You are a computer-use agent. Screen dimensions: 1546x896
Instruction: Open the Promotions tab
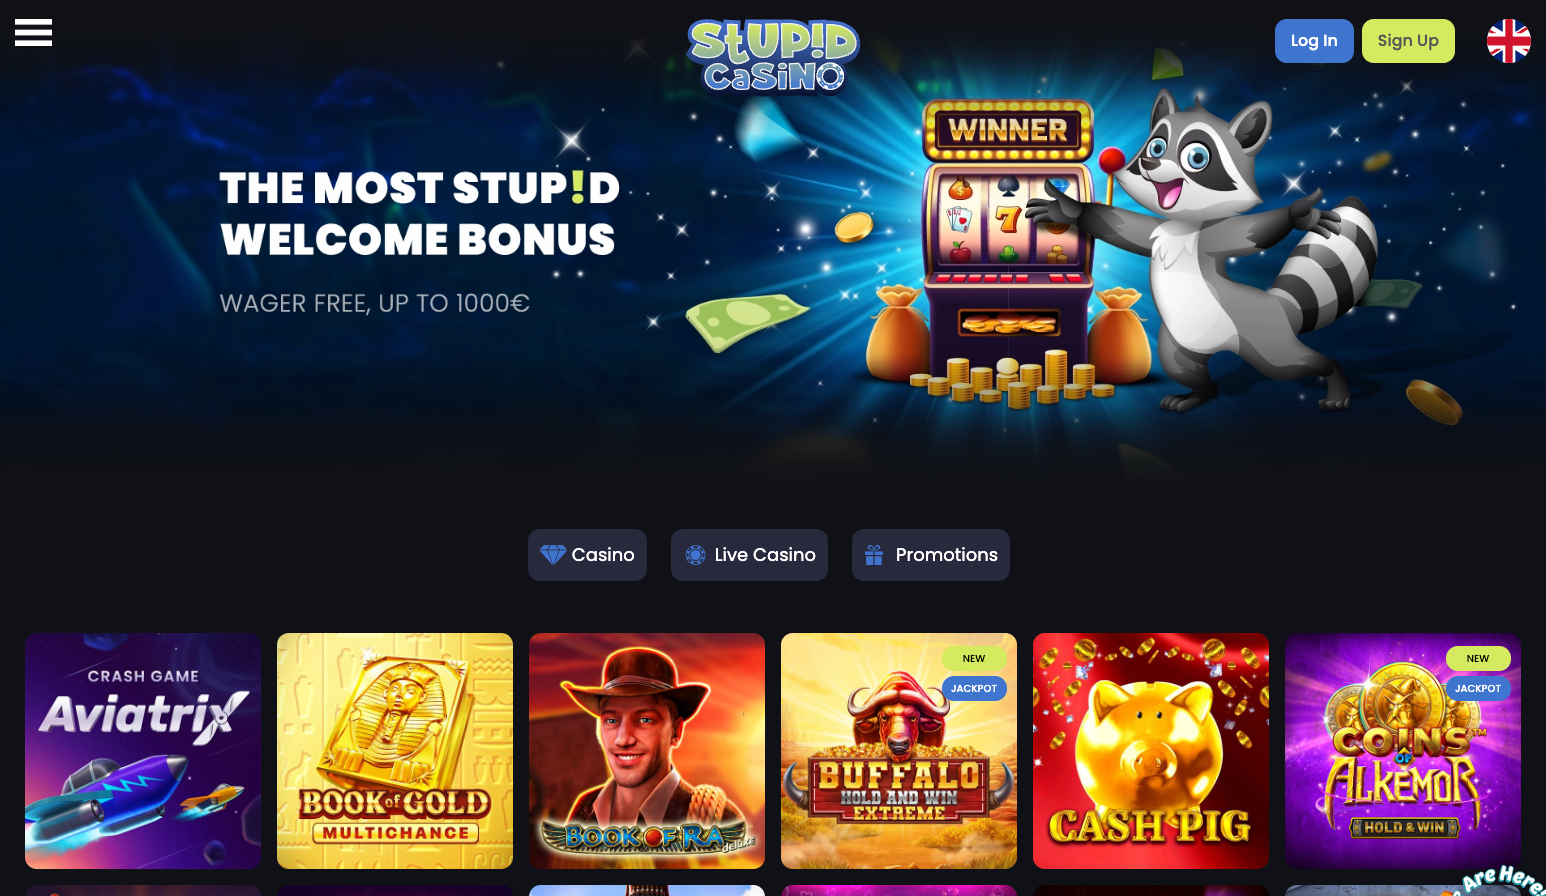[x=931, y=555]
